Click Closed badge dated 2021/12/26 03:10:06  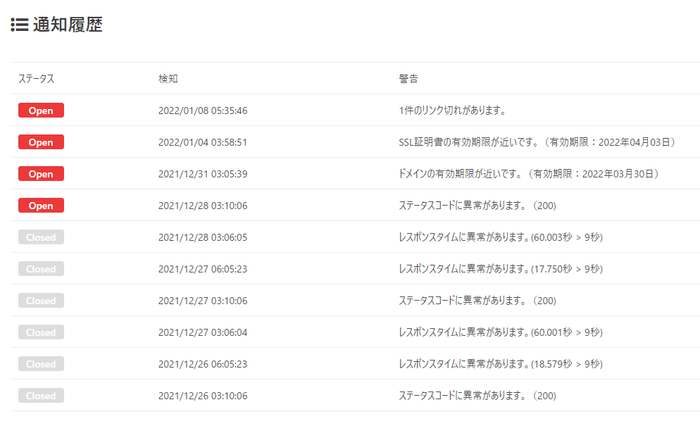(41, 396)
